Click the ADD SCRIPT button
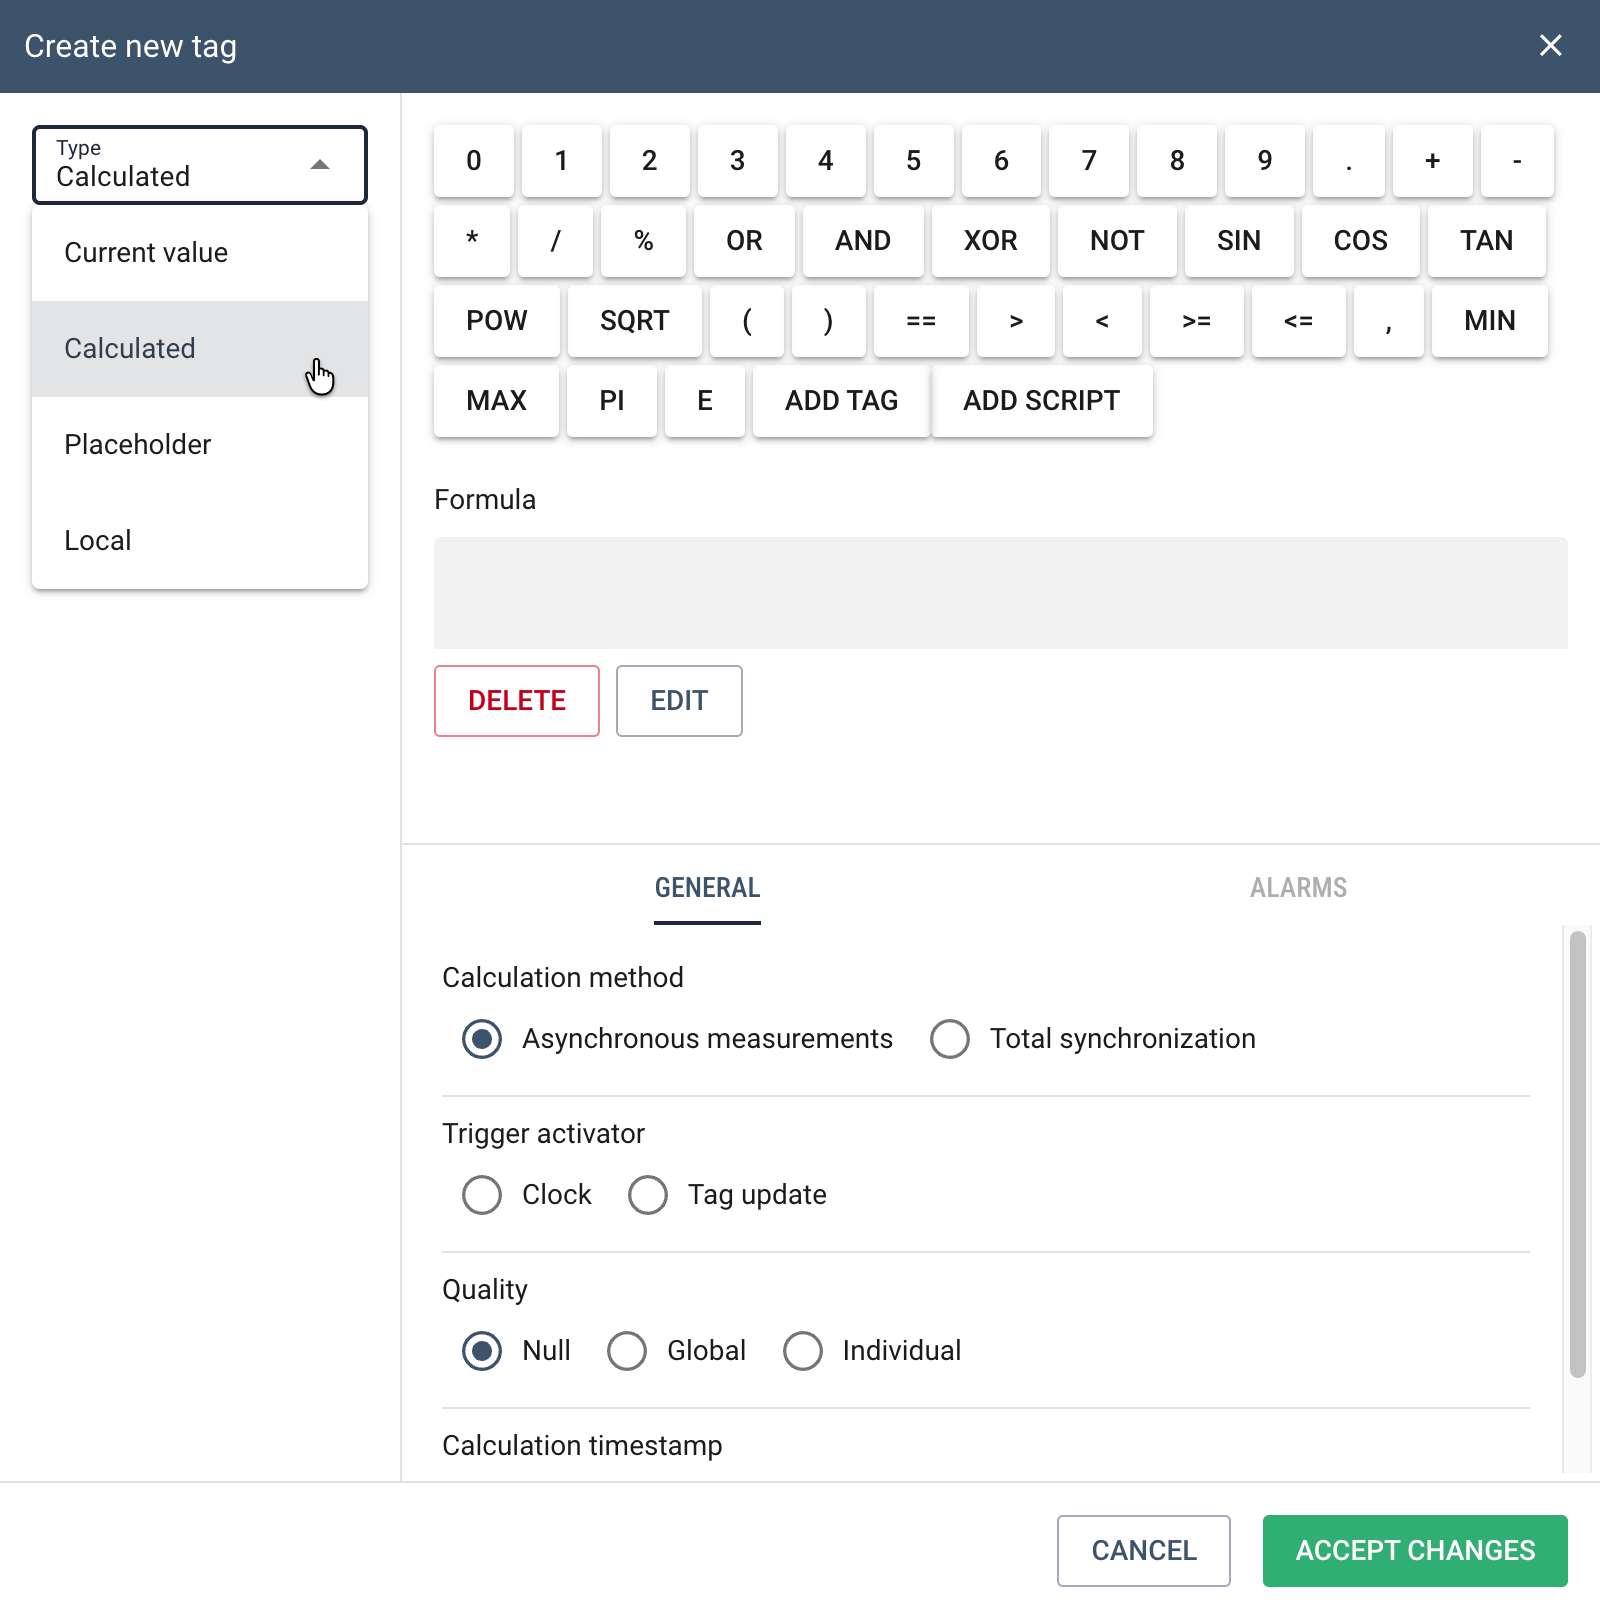Image resolution: width=1600 pixels, height=1619 pixels. point(1041,401)
